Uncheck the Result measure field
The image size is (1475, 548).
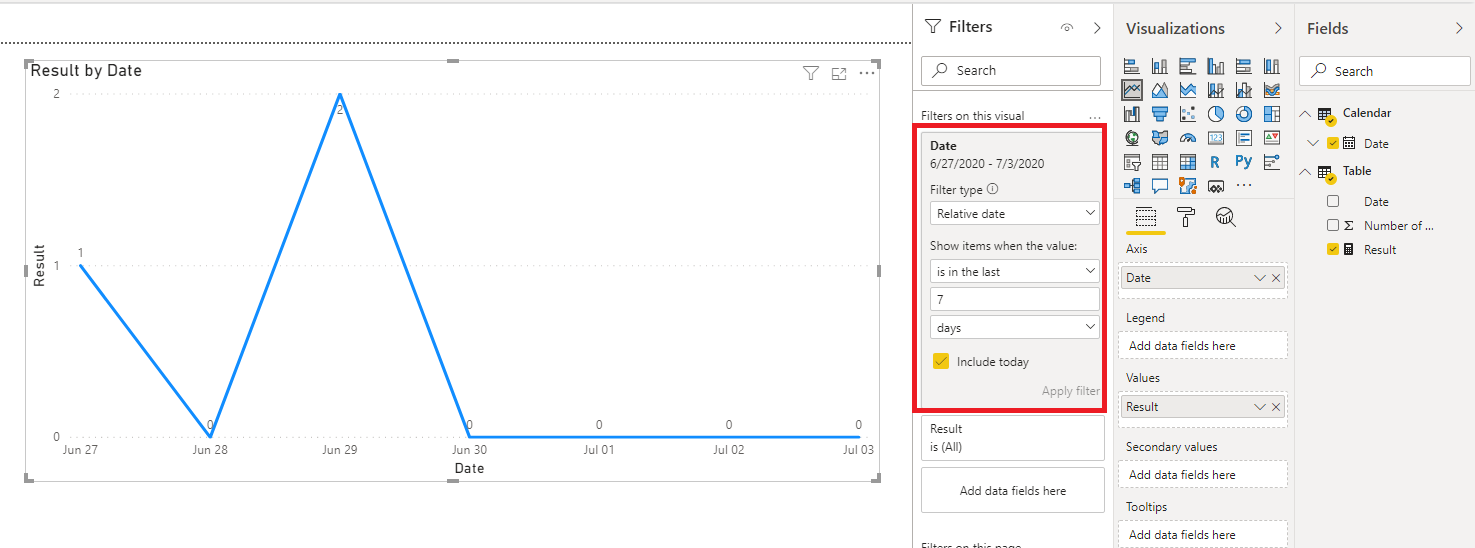pos(1333,249)
